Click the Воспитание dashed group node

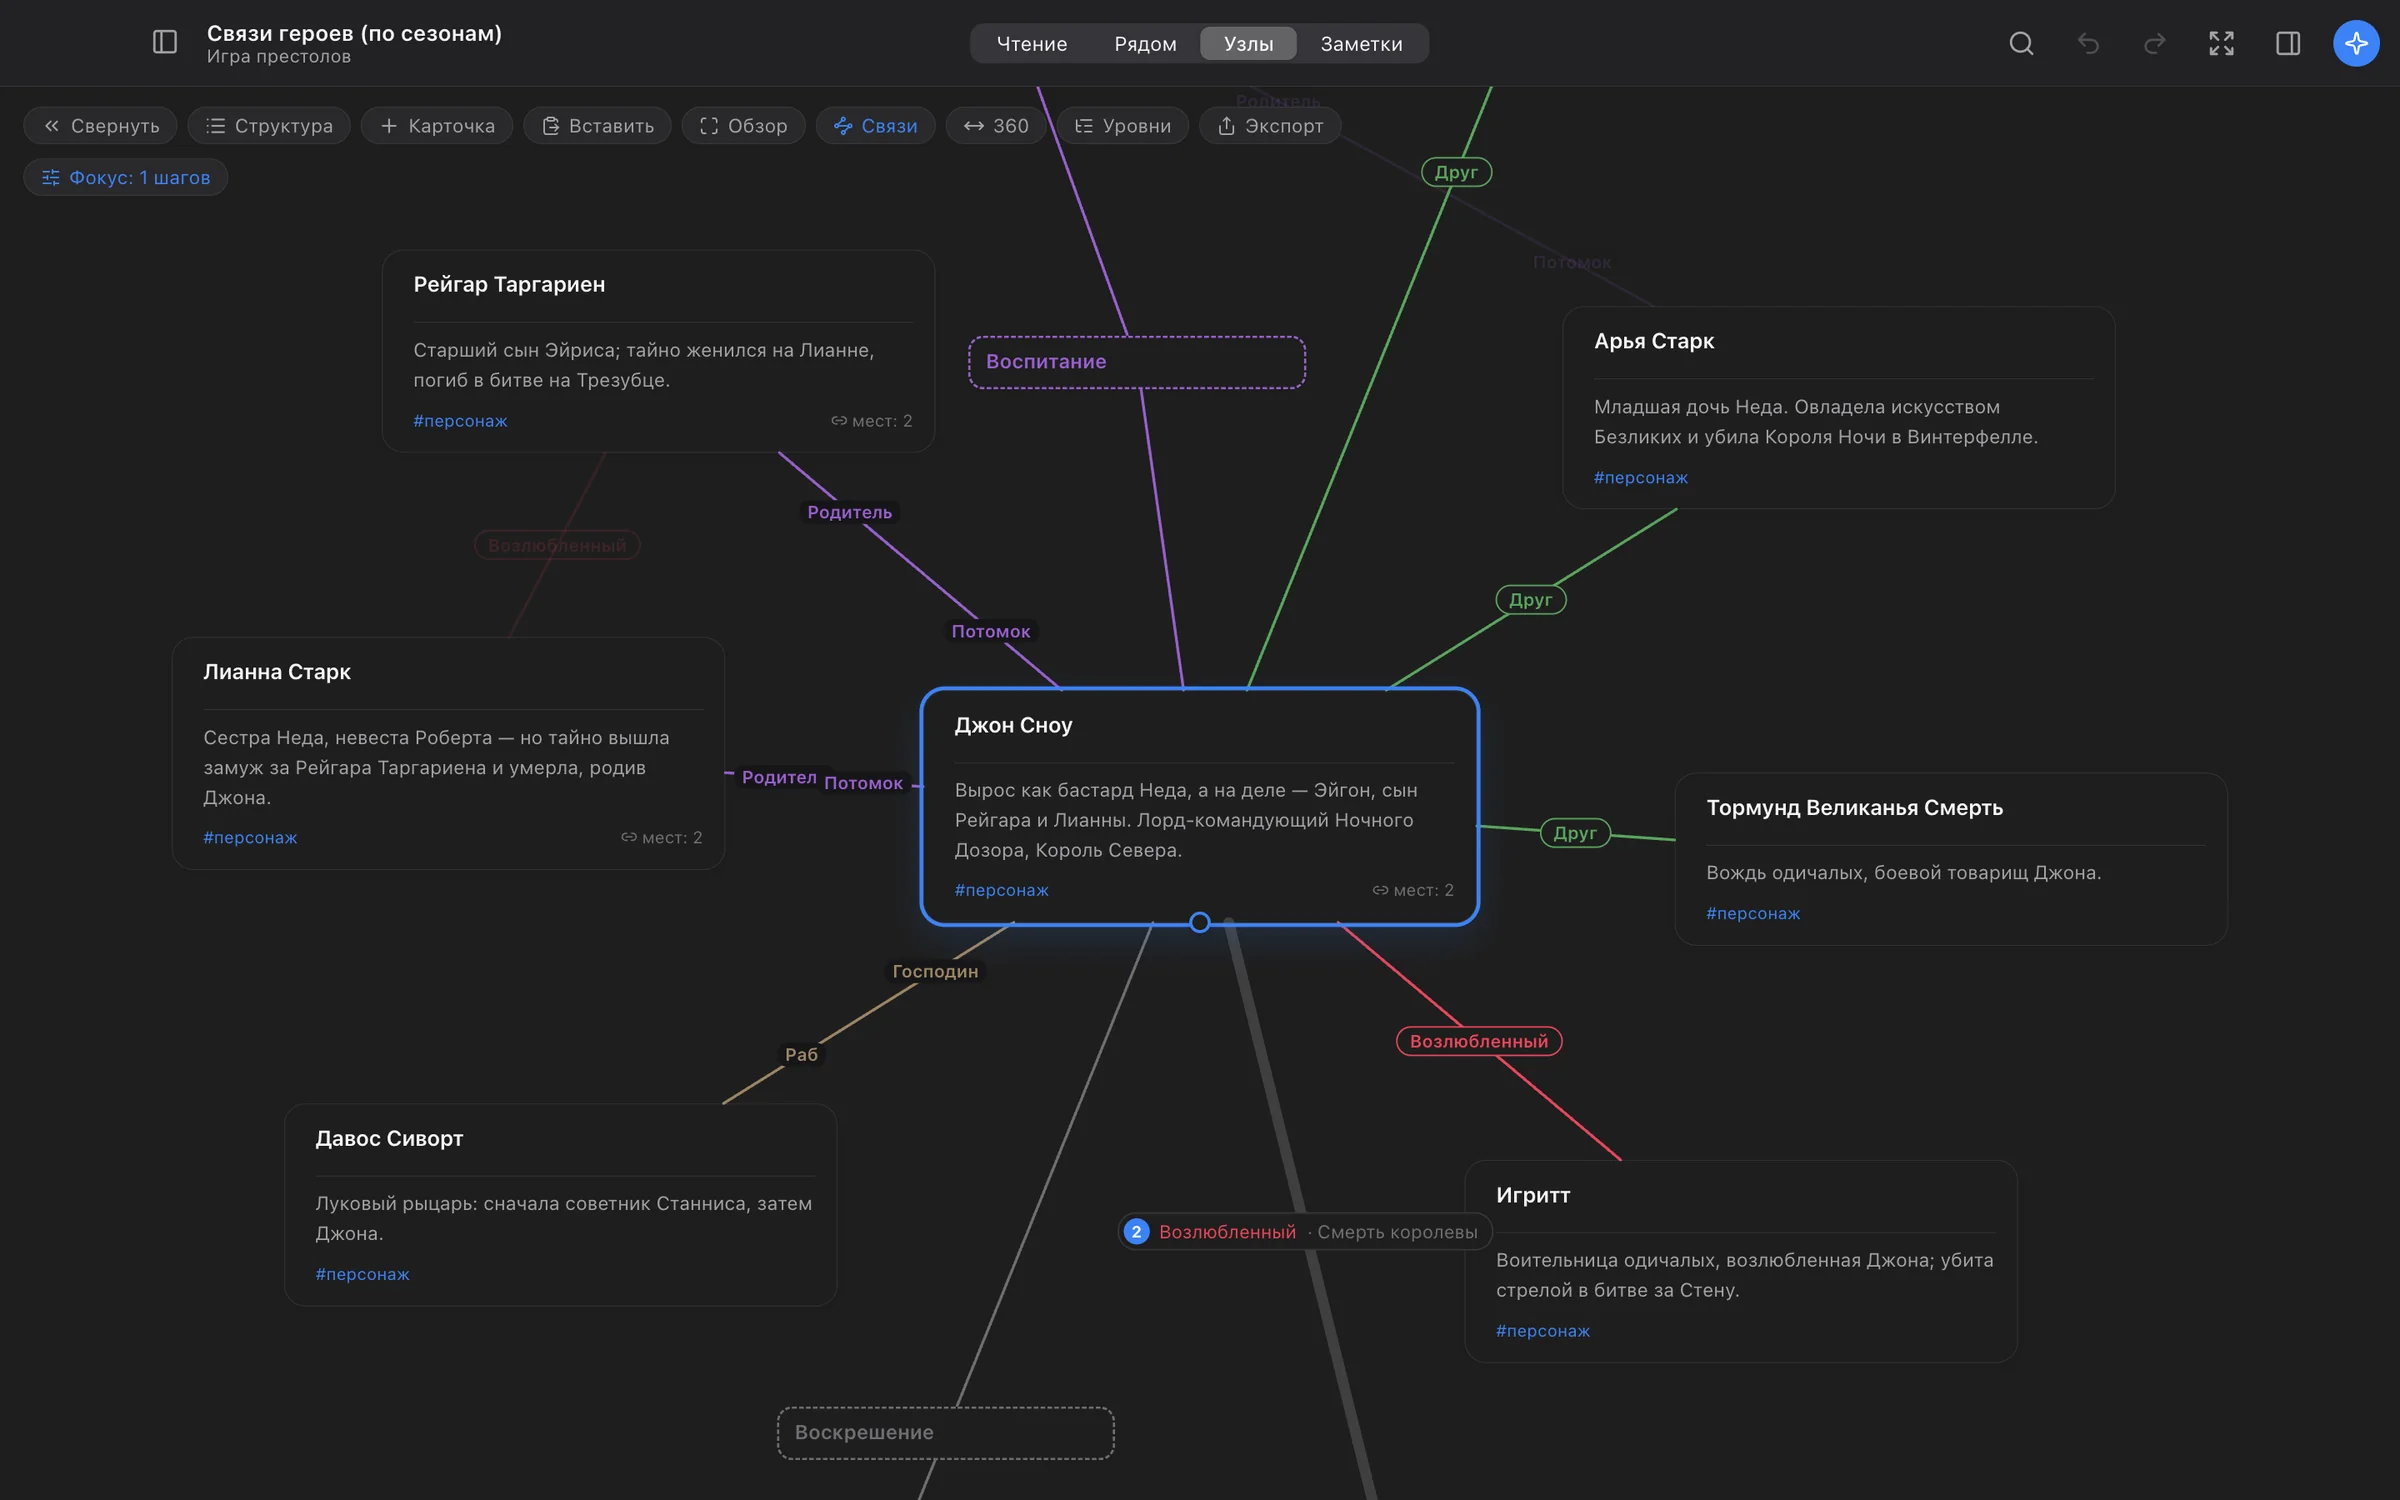(1137, 362)
